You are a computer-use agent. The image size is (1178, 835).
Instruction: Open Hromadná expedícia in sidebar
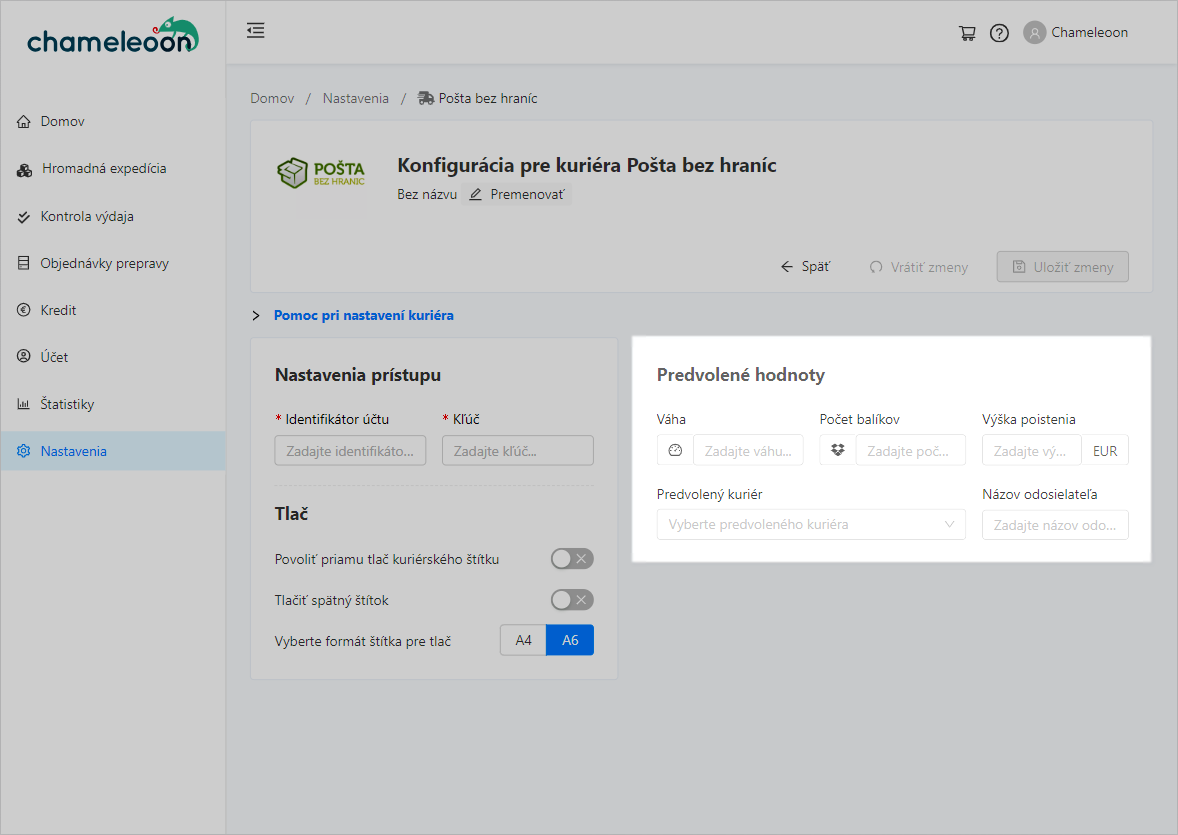(x=104, y=169)
